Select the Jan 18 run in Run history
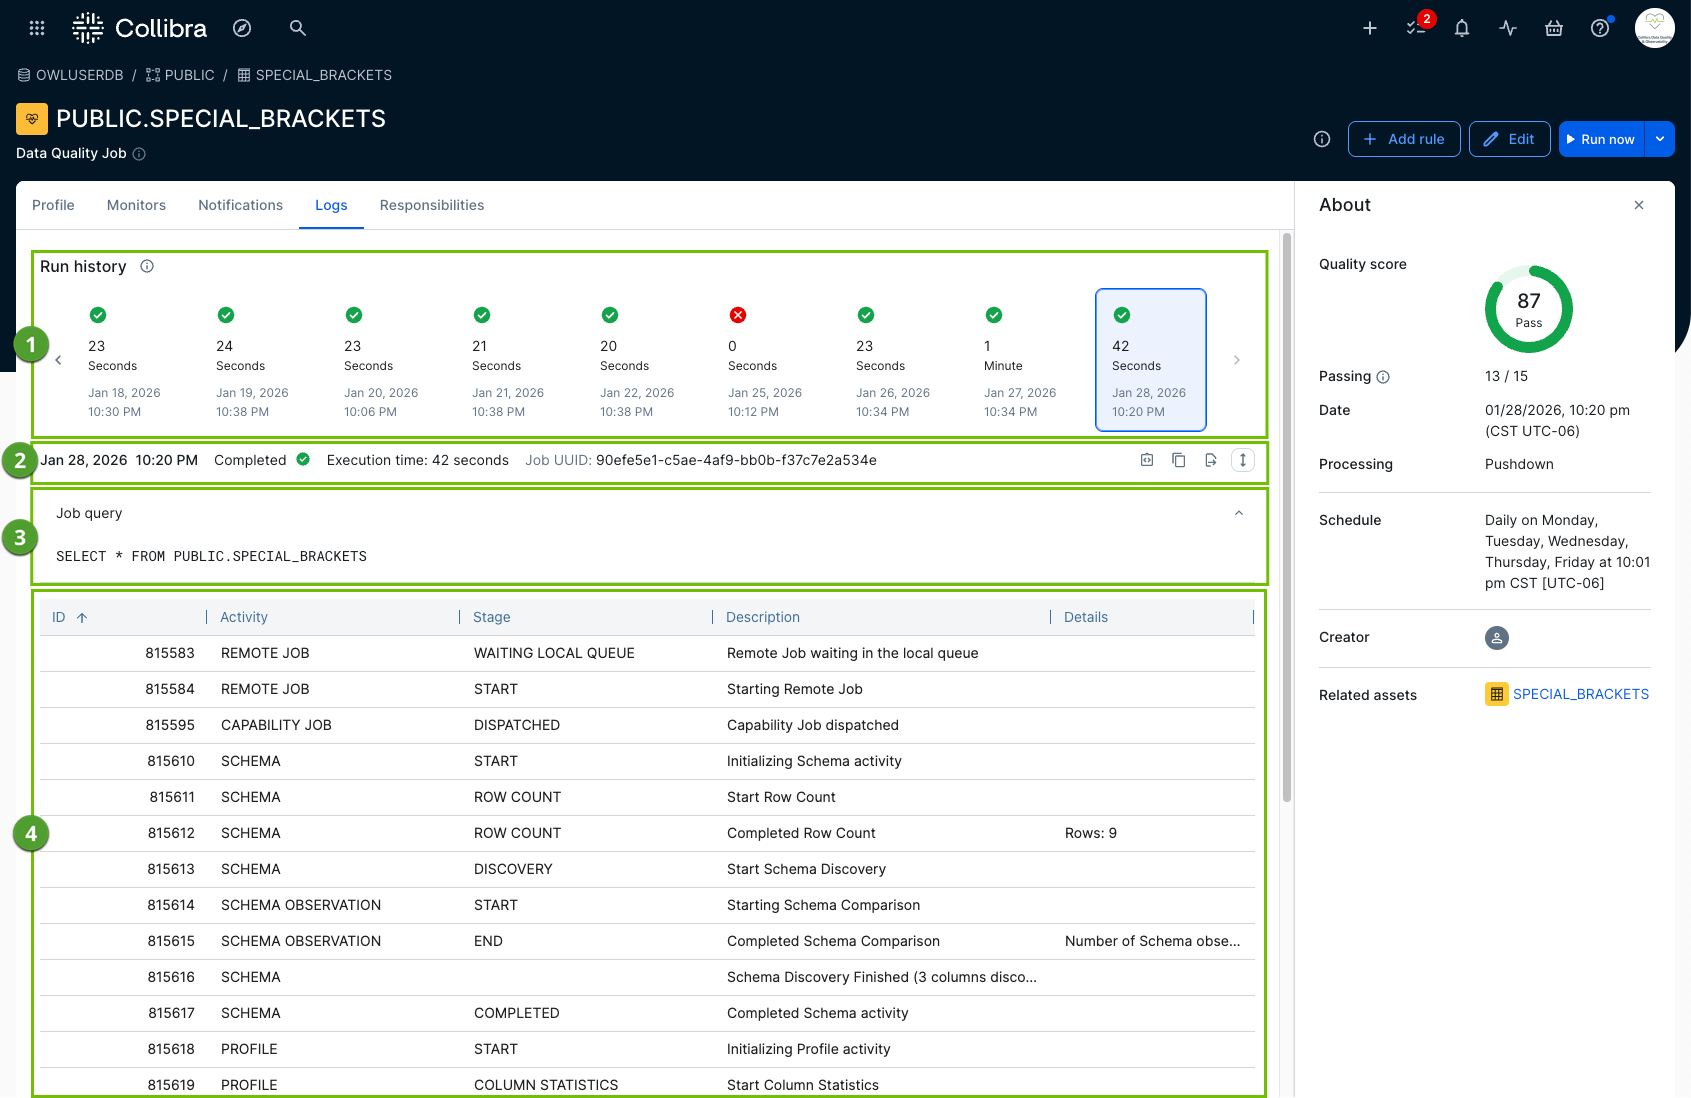The height and width of the screenshot is (1098, 1691). [123, 360]
